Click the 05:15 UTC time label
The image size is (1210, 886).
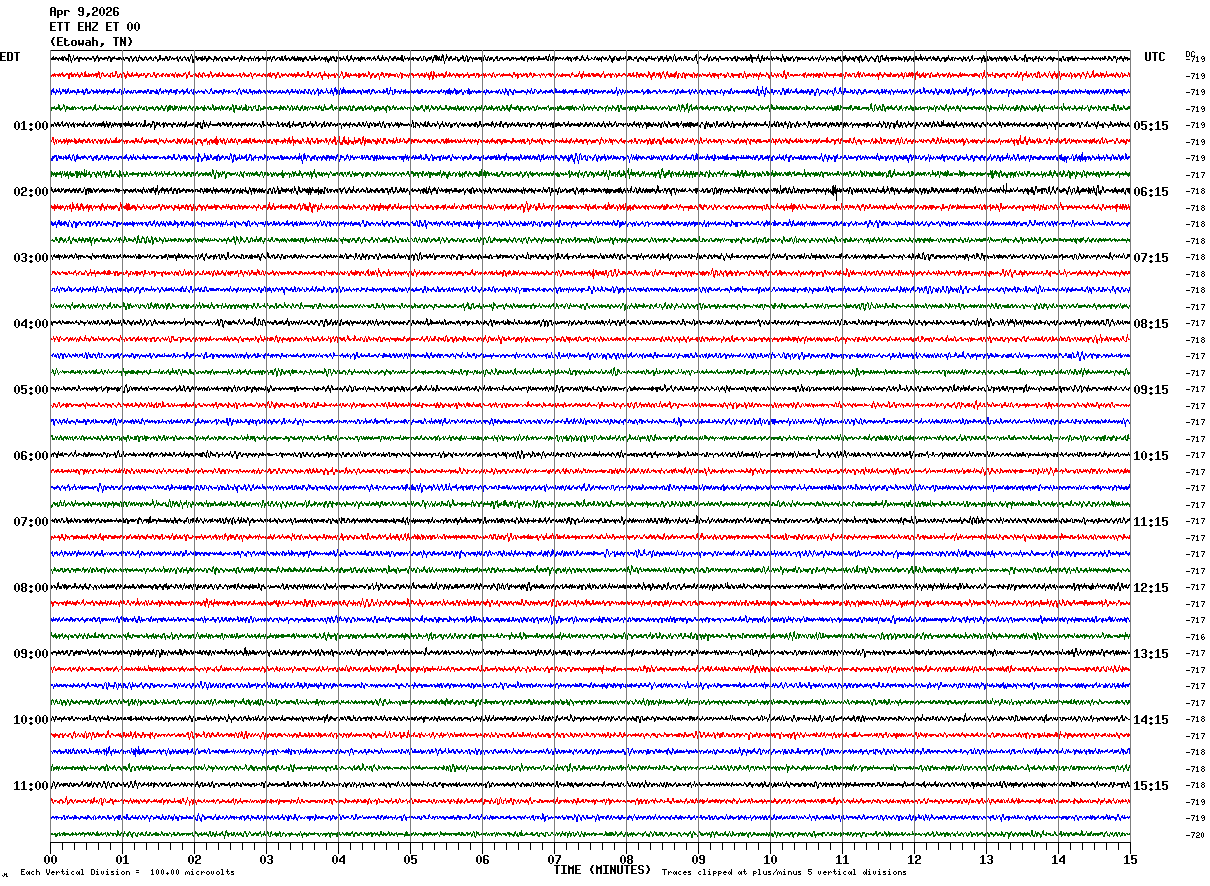coord(1151,126)
